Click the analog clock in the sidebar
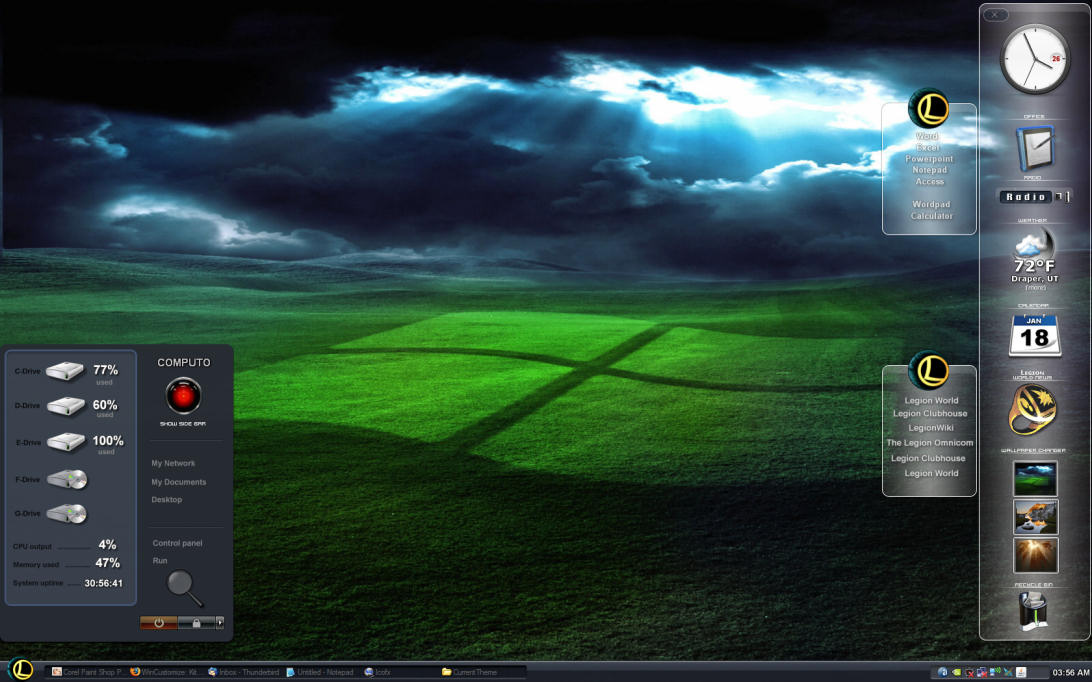Viewport: 1092px width, 682px height. 1035,60
